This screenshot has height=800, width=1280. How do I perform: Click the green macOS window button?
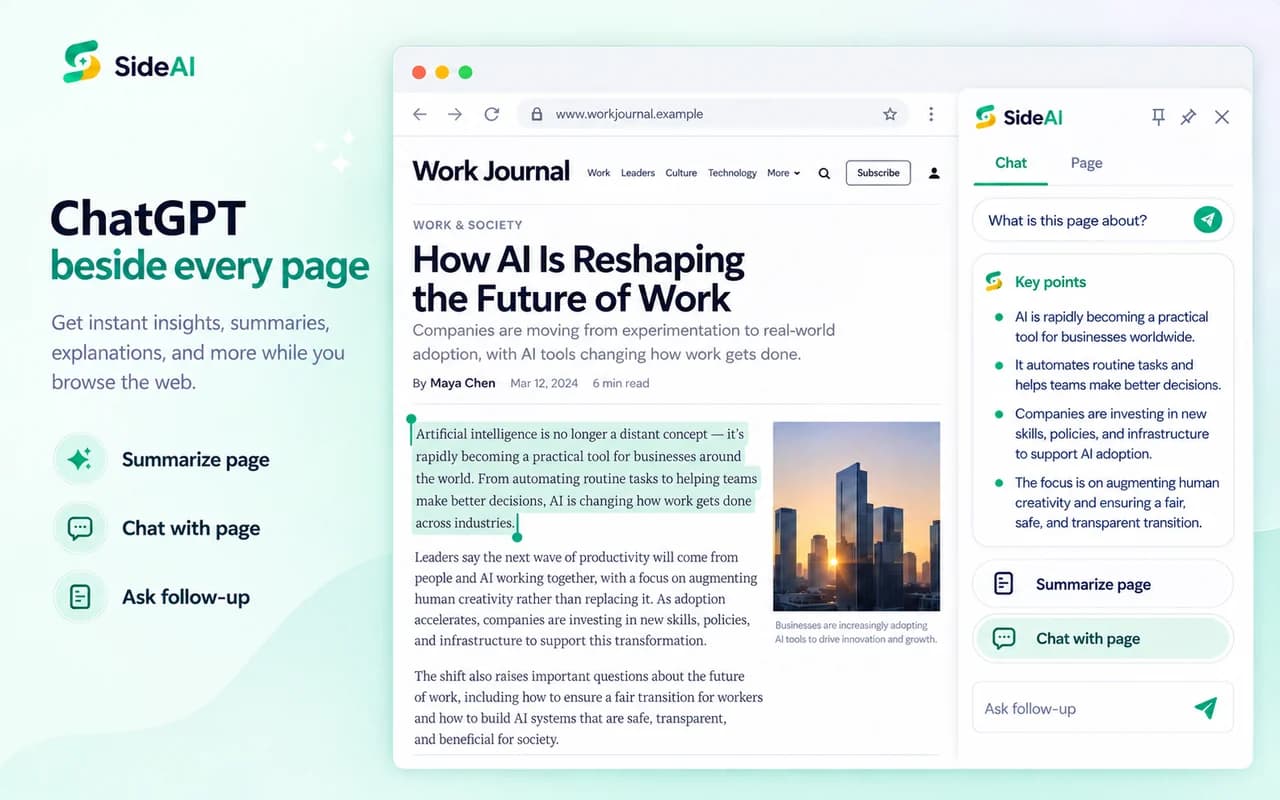tap(465, 72)
